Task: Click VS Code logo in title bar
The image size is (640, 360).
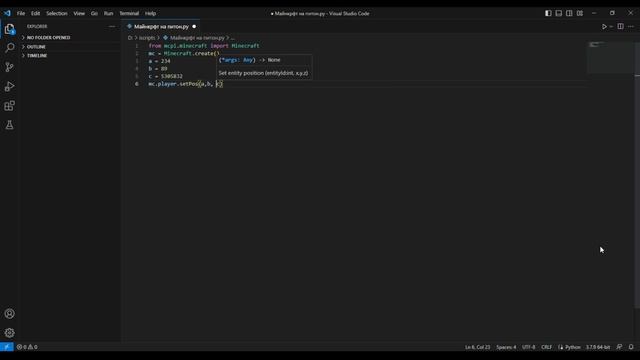Action: point(7,13)
